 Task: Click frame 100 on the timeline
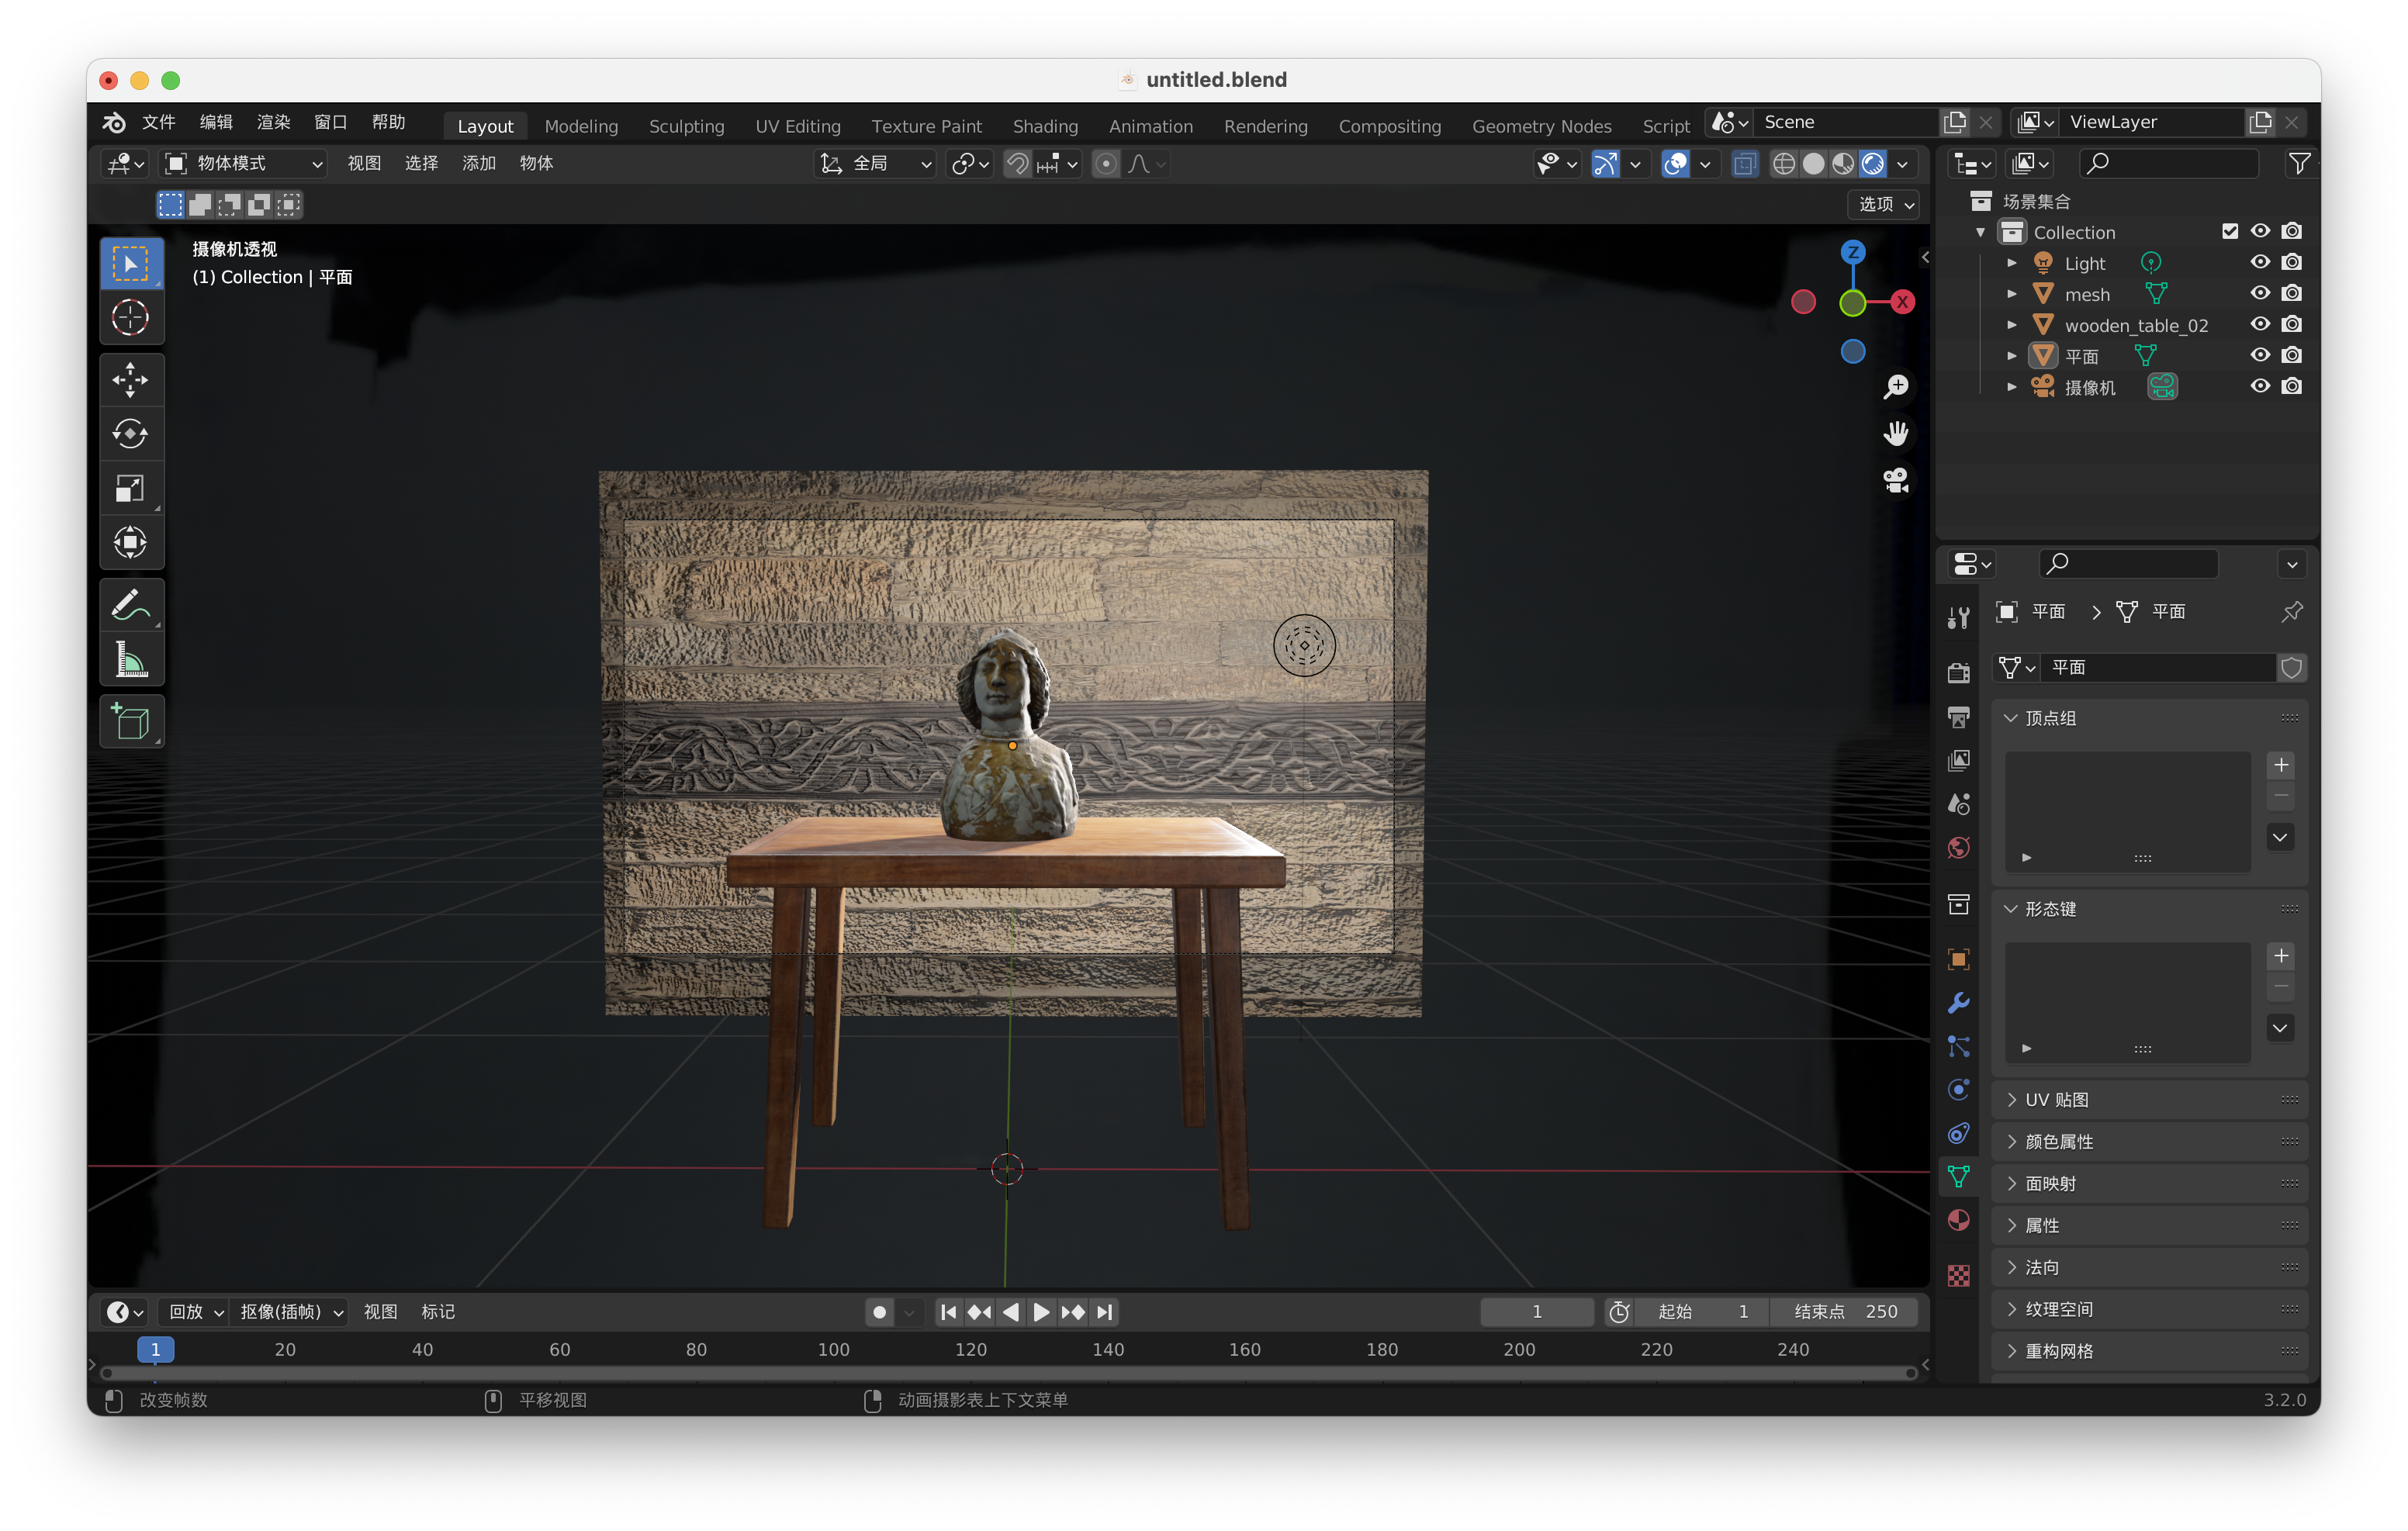point(833,1349)
